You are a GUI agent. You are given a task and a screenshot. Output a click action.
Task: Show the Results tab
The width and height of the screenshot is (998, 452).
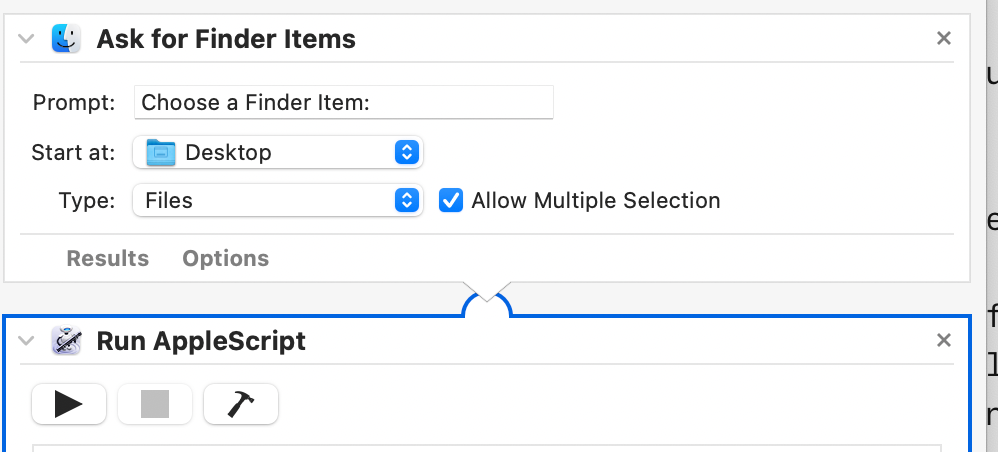tap(107, 258)
